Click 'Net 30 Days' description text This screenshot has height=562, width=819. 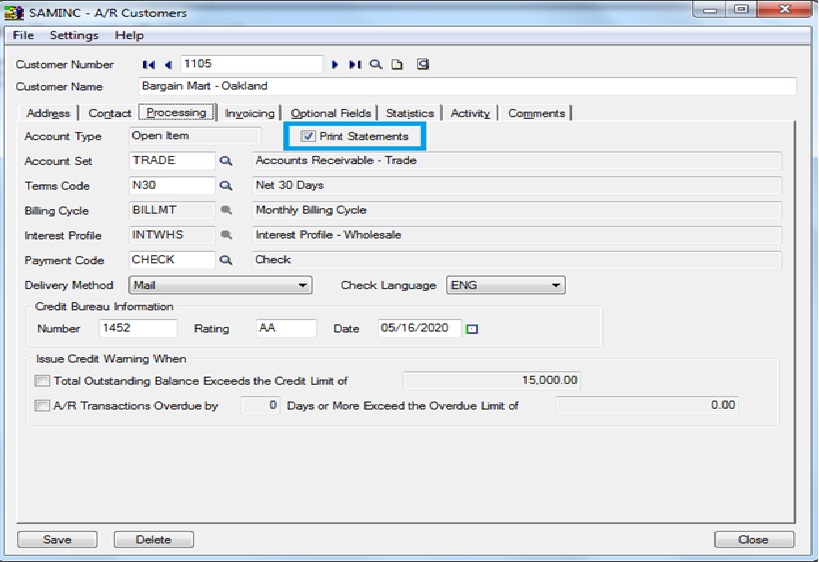click(x=289, y=185)
